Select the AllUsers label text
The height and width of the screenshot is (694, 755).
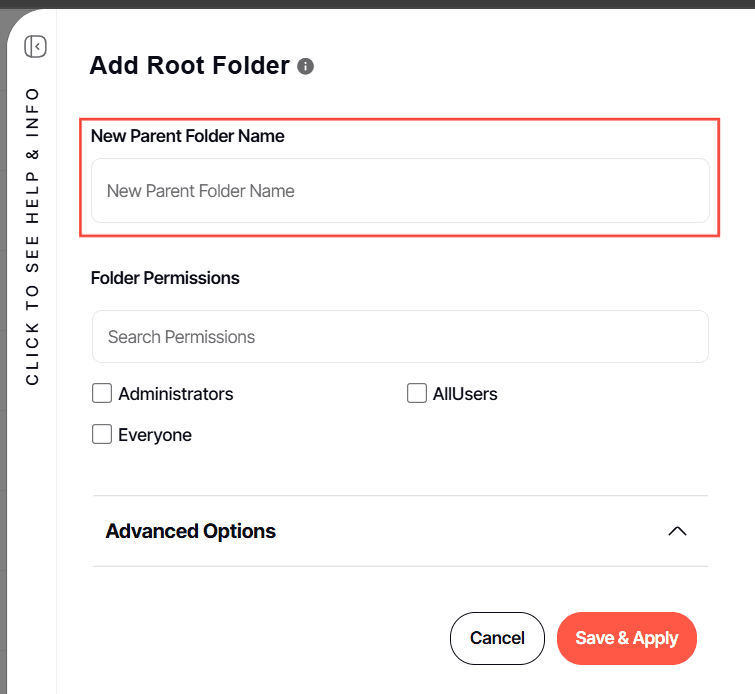(x=465, y=394)
